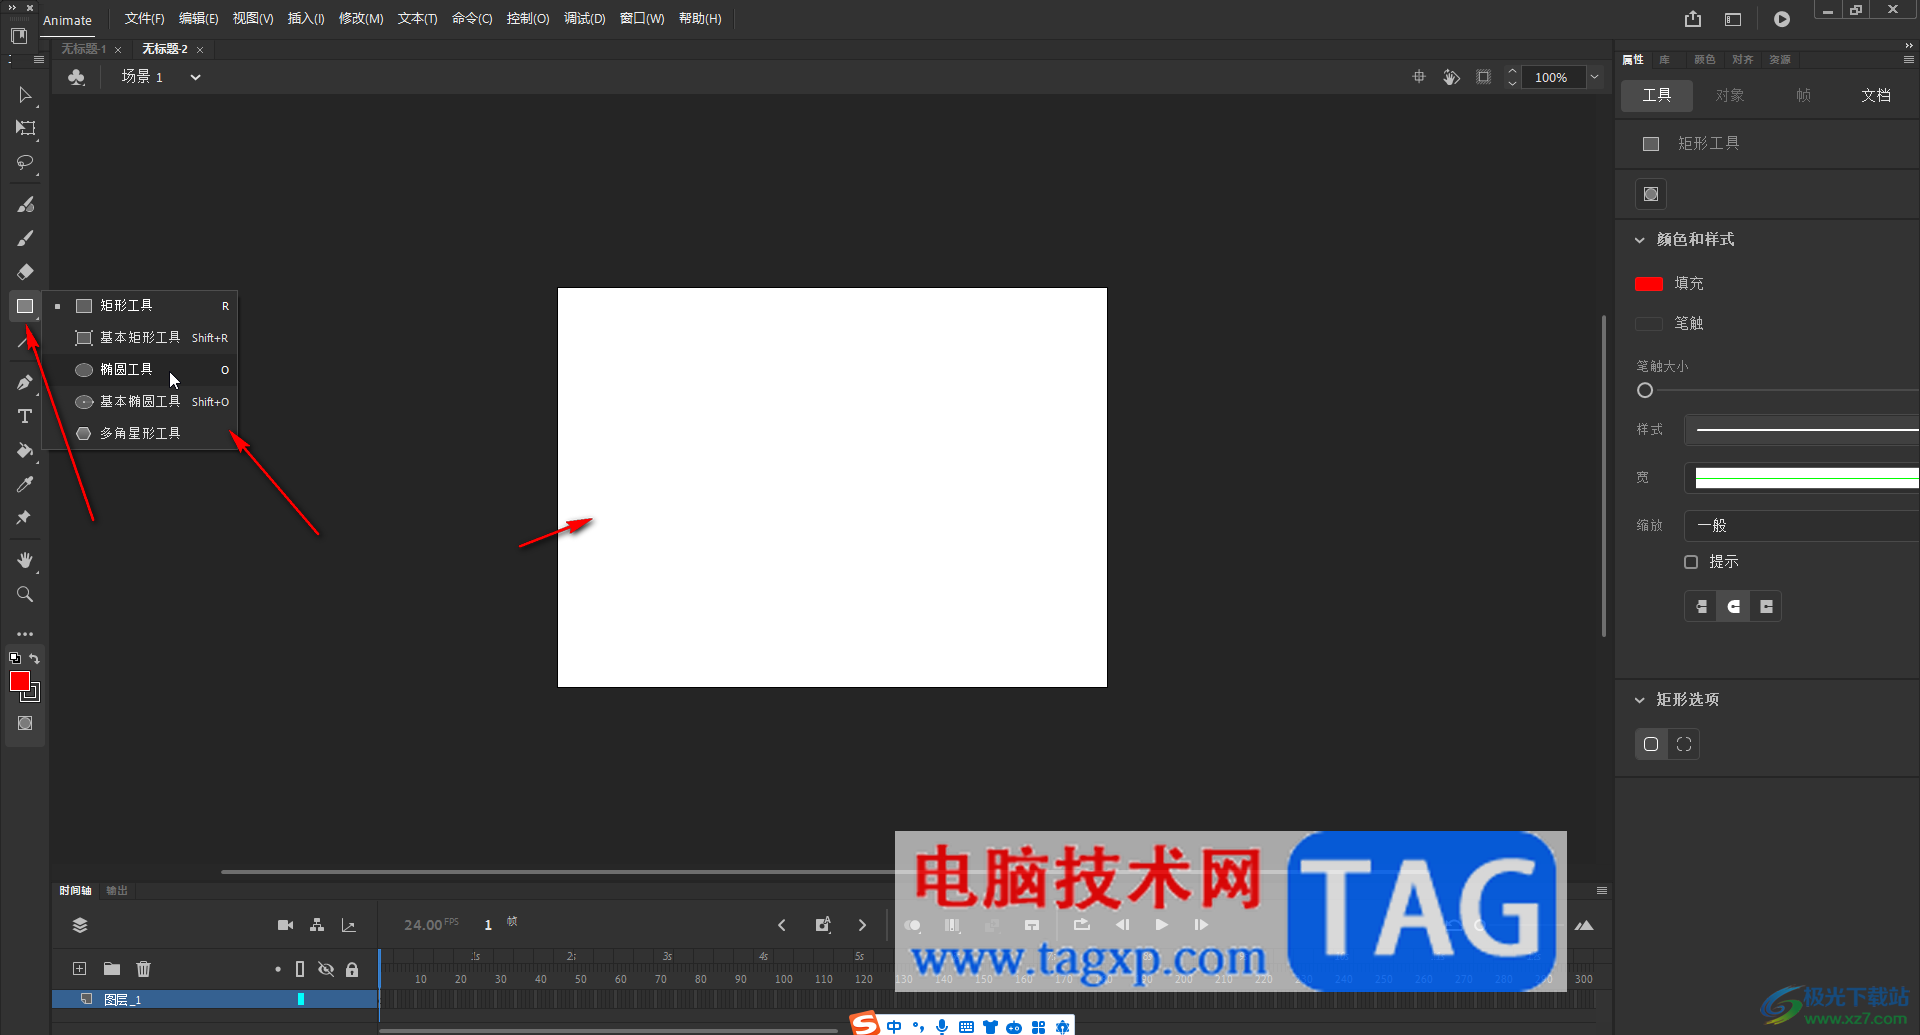Select the Hand tool

[x=25, y=560]
